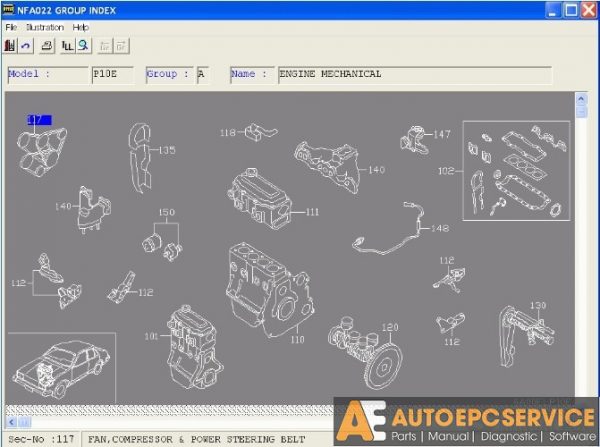Click the greyed next page toolbar icon
Image resolution: width=600 pixels, height=447 pixels.
point(121,46)
